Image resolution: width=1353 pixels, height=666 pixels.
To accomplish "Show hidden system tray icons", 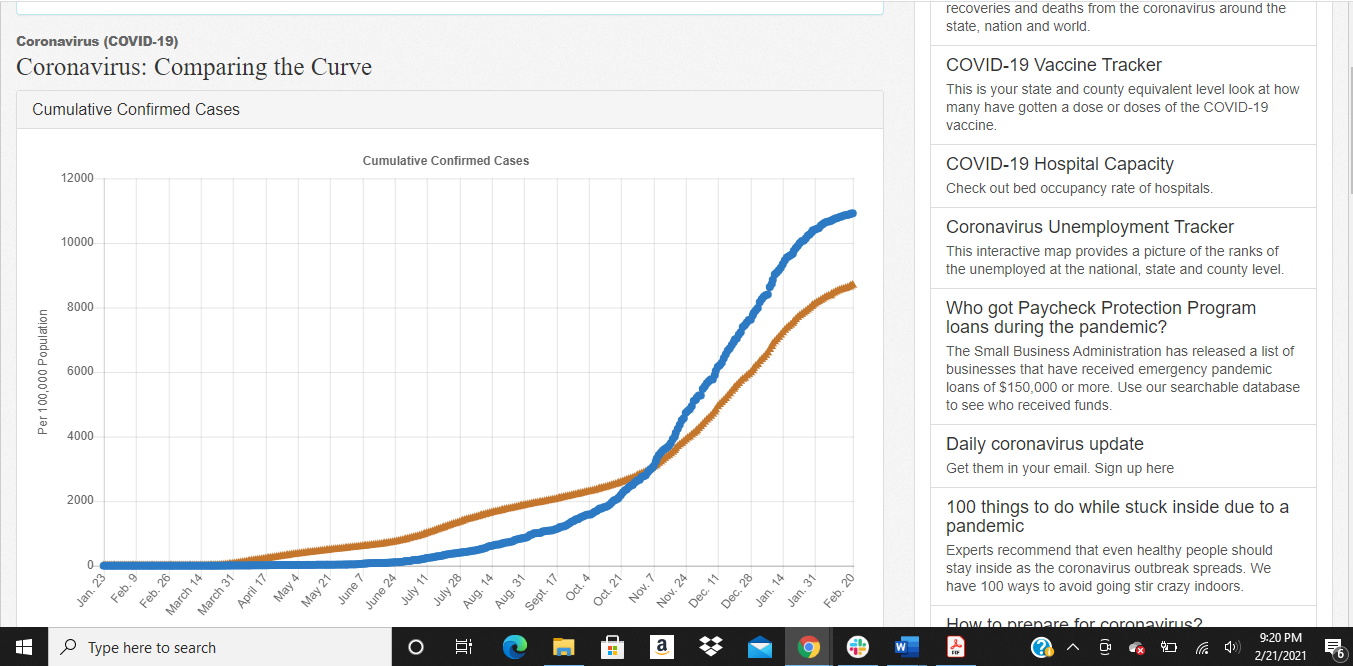I will pyautogui.click(x=1073, y=648).
